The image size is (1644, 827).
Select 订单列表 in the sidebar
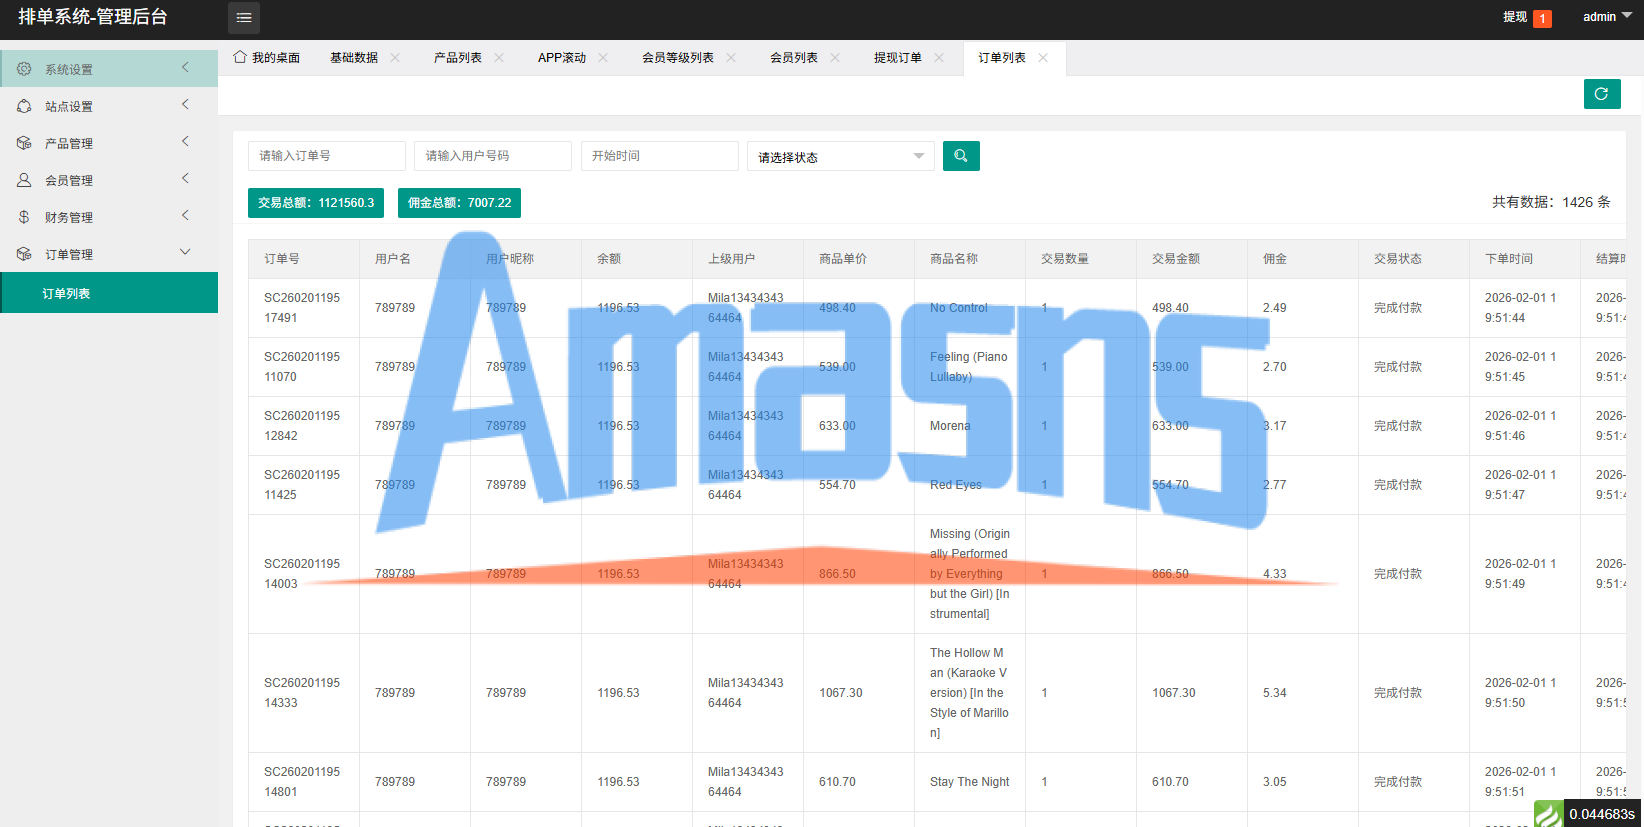pyautogui.click(x=109, y=293)
